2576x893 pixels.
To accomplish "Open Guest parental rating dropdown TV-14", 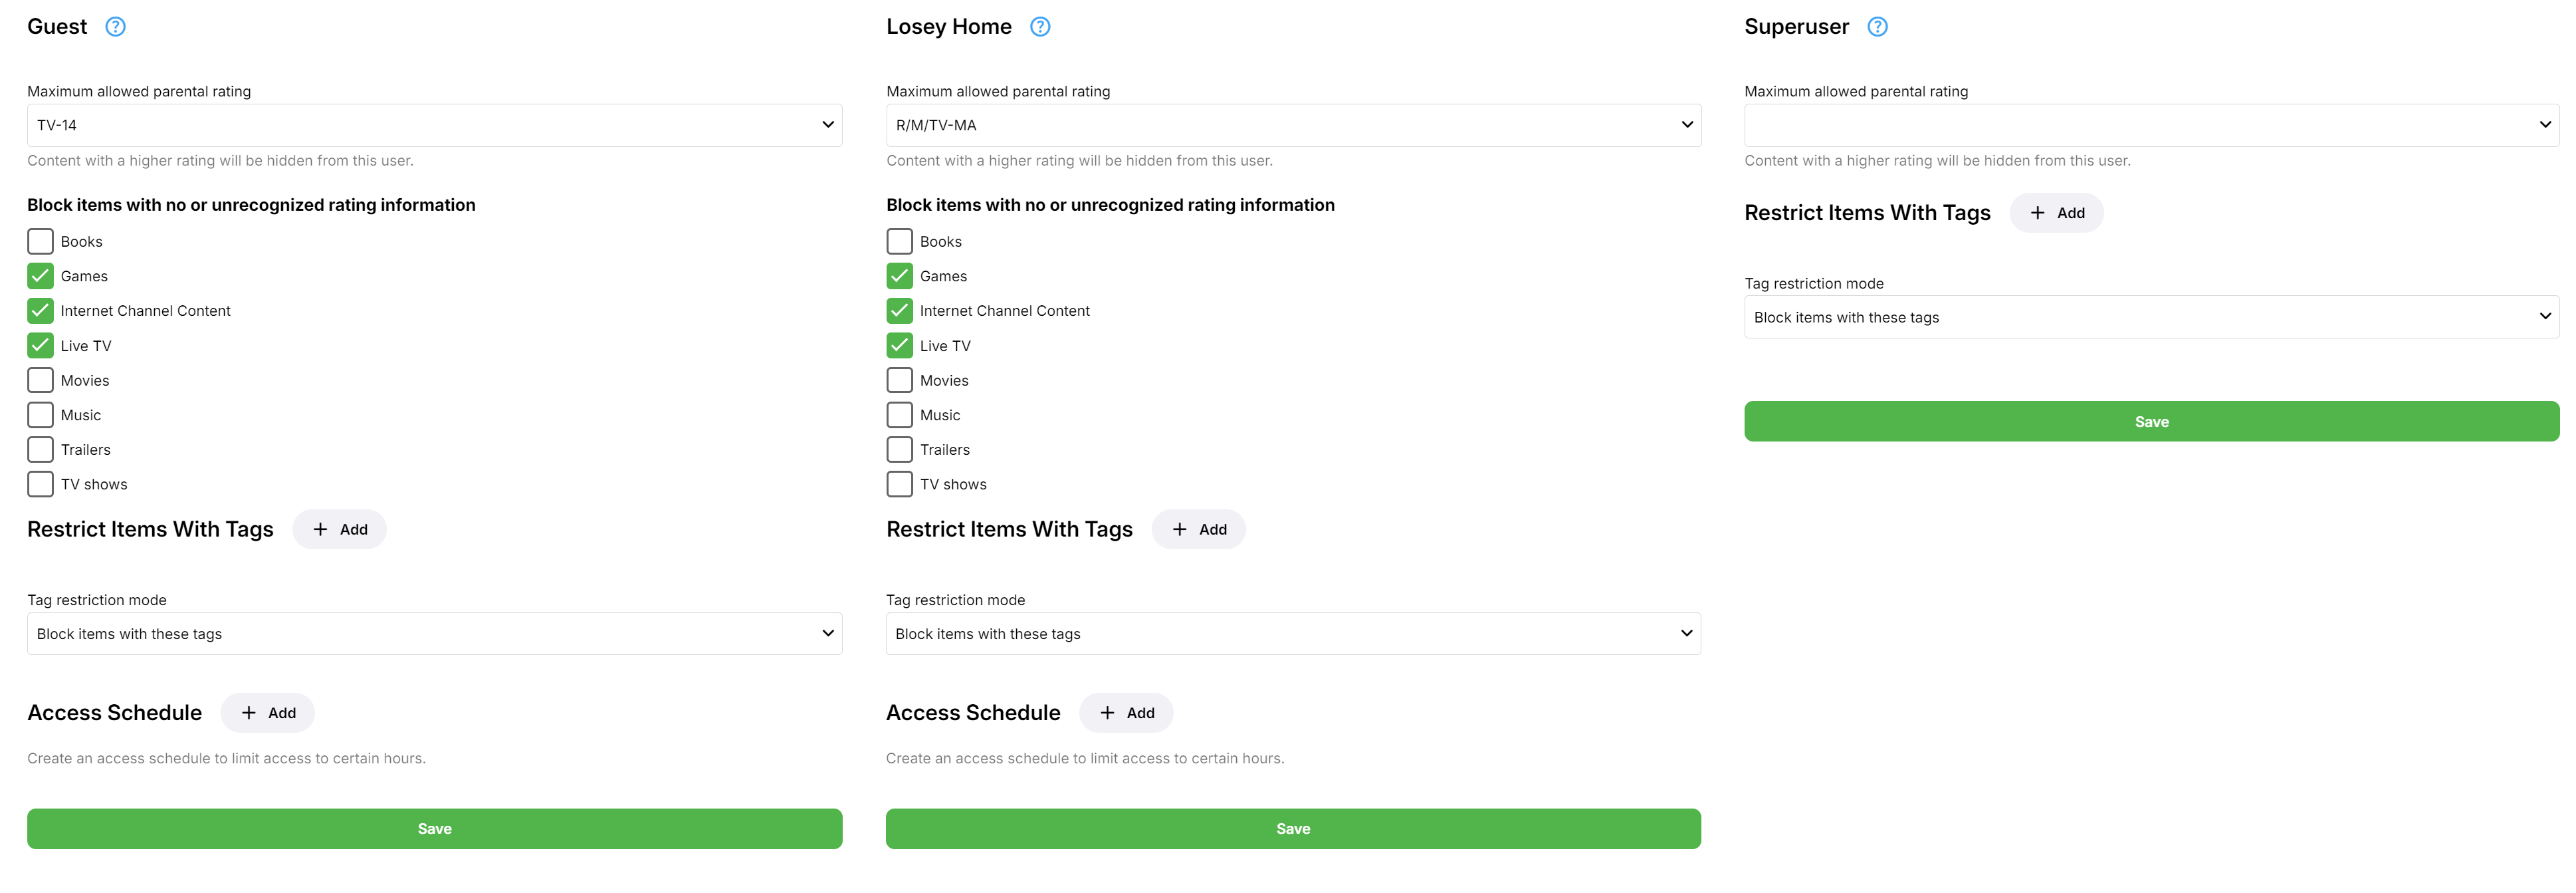I will tap(434, 125).
